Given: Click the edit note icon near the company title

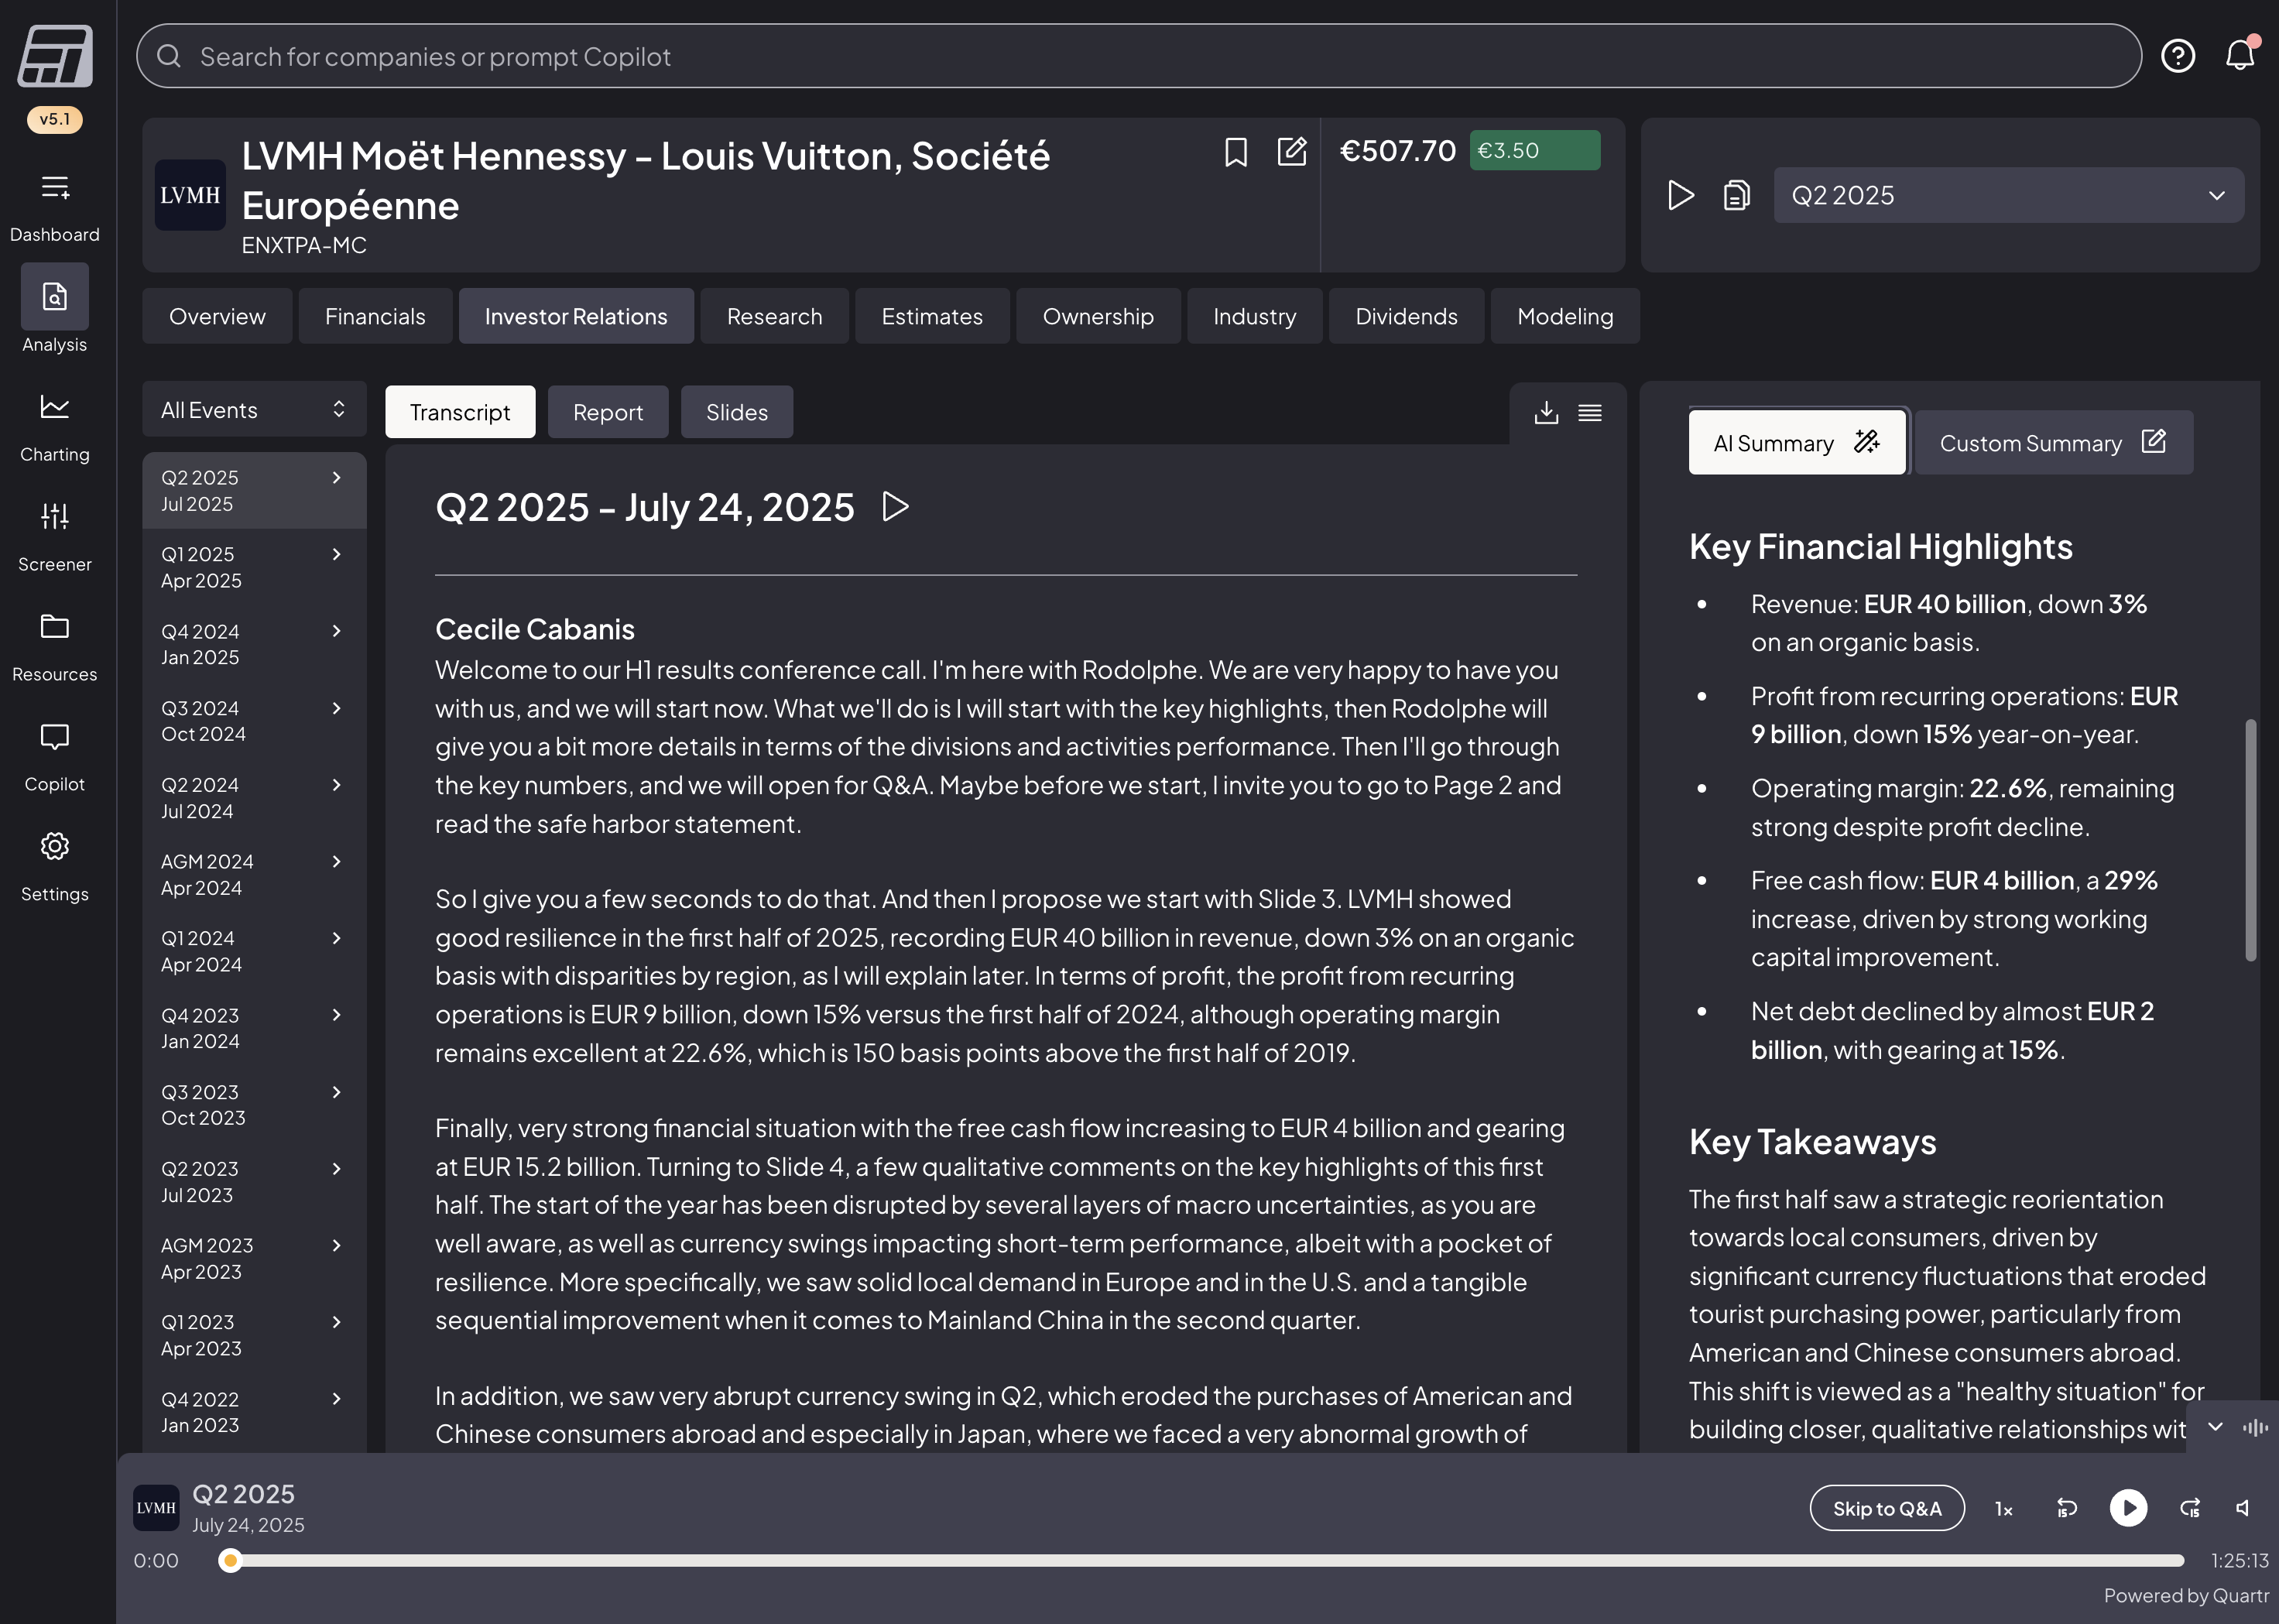Looking at the screenshot, I should pos(1291,152).
